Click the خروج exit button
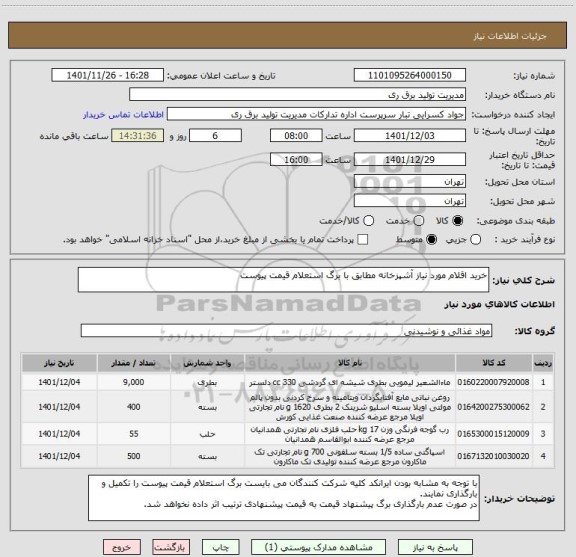 point(122,547)
